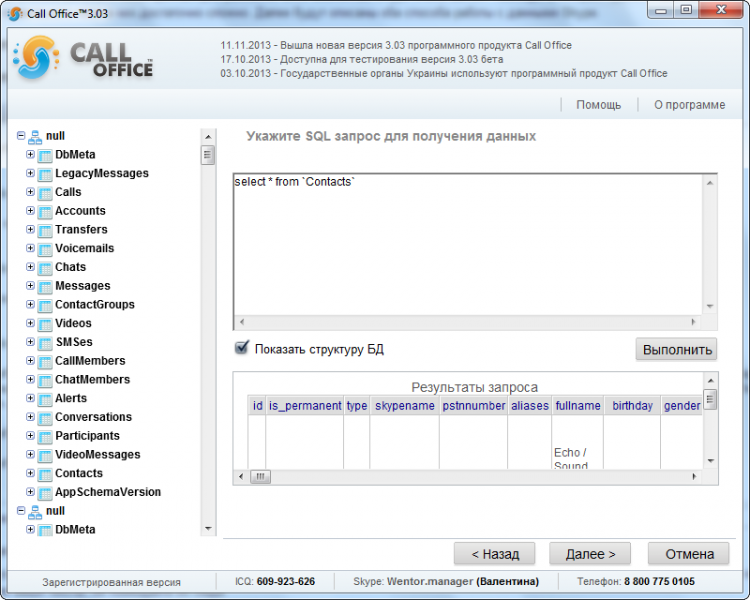The image size is (750, 600).
Task: Toggle the 'Показать структуру БД' checkbox
Action: 242,347
